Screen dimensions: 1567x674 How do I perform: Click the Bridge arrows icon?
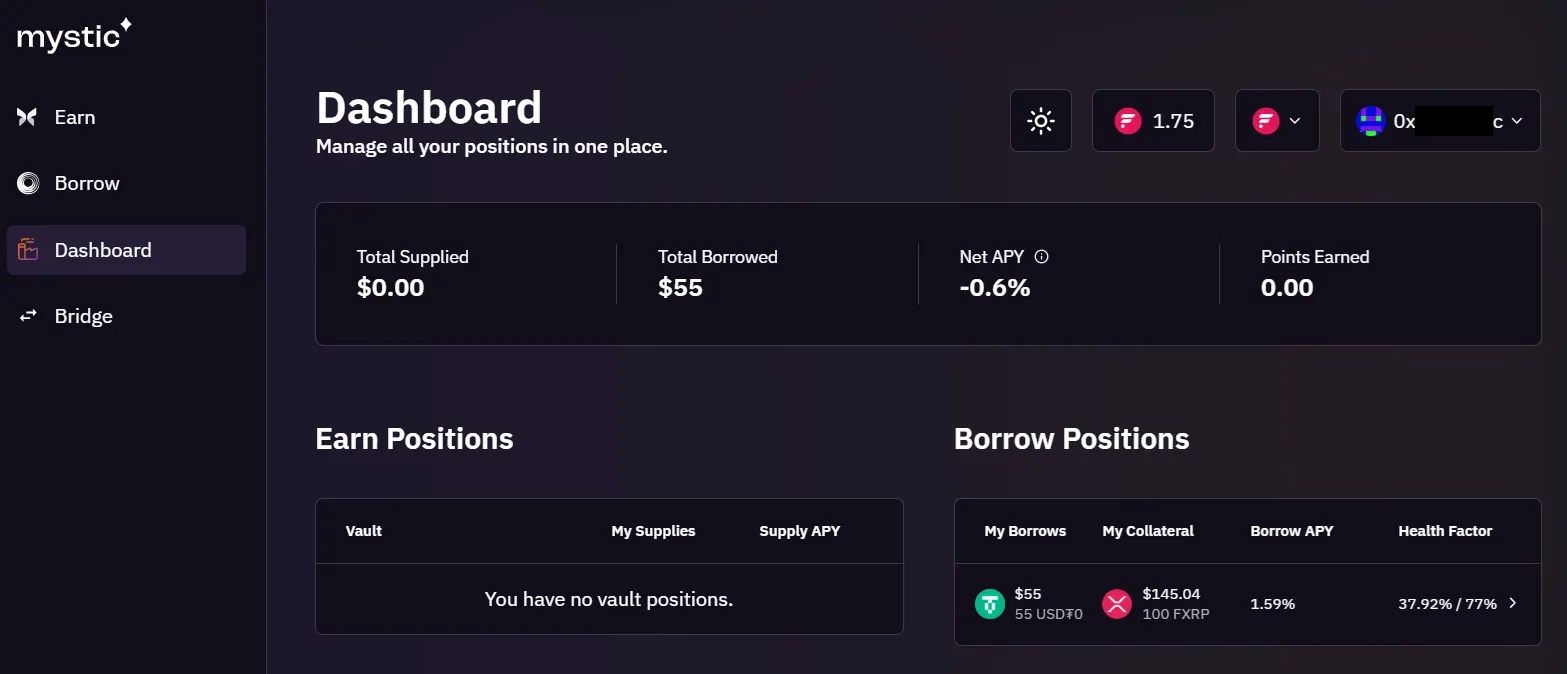click(28, 316)
